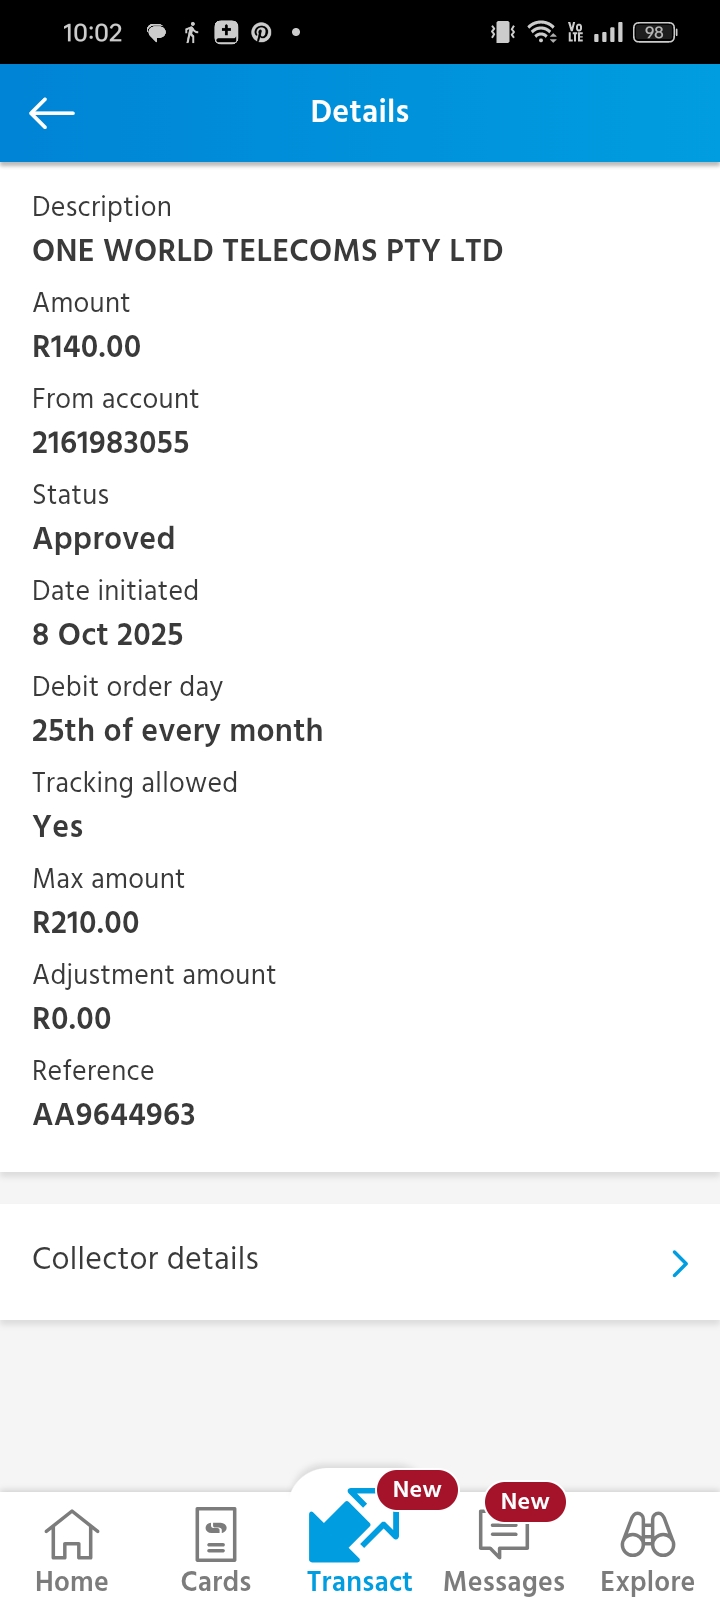
Task: Open the Explore binoculars icon
Action: tap(648, 1534)
